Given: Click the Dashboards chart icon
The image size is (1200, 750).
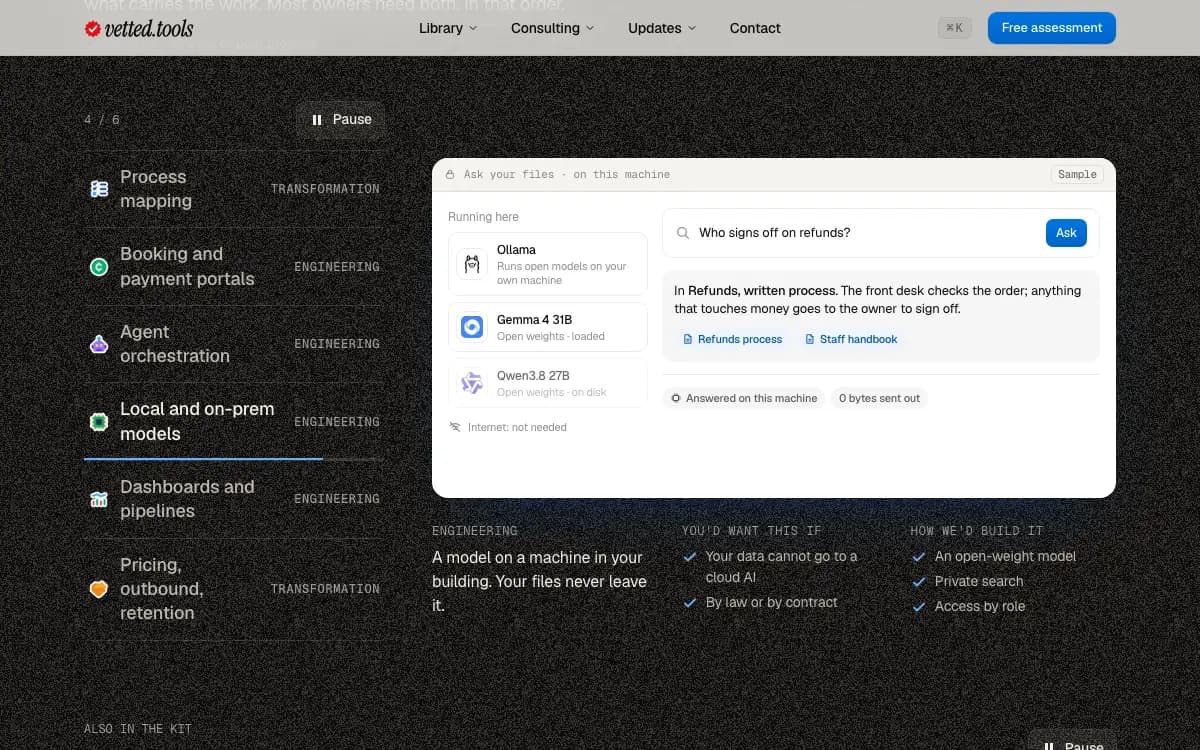Looking at the screenshot, I should click(99, 499).
